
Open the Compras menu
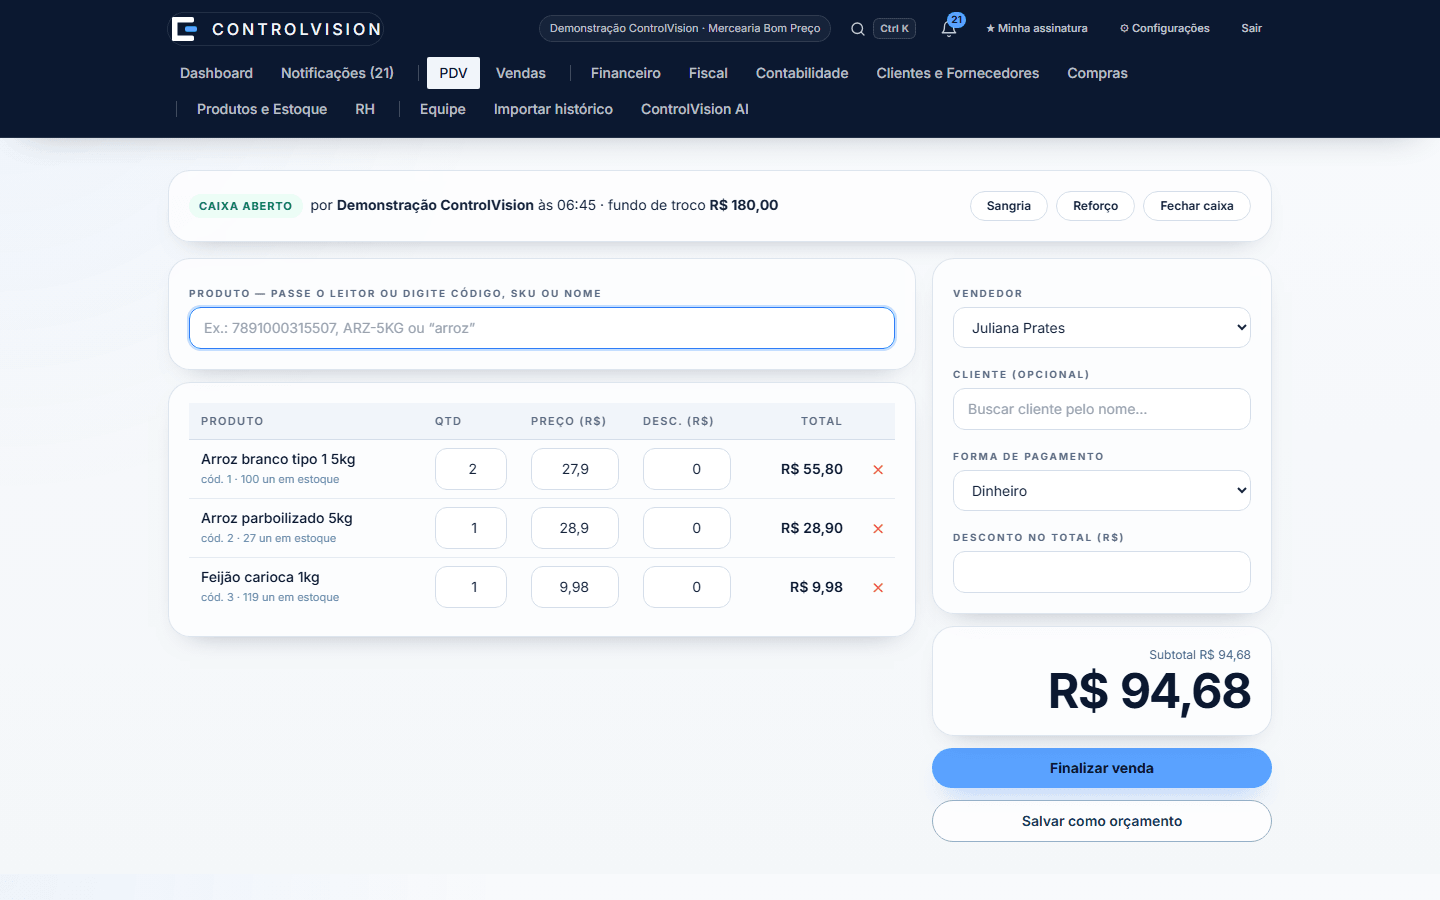point(1097,73)
